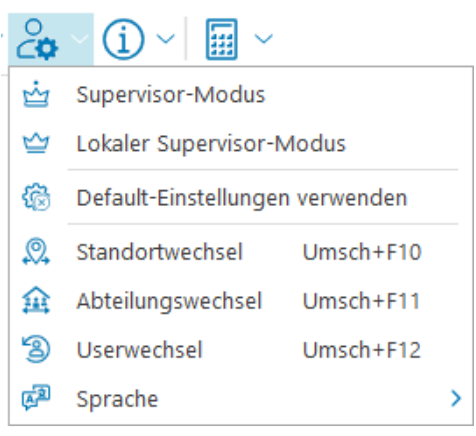Select Supervisor-Modus menu entry
Screen dimensions: 476x436
pos(241,94)
